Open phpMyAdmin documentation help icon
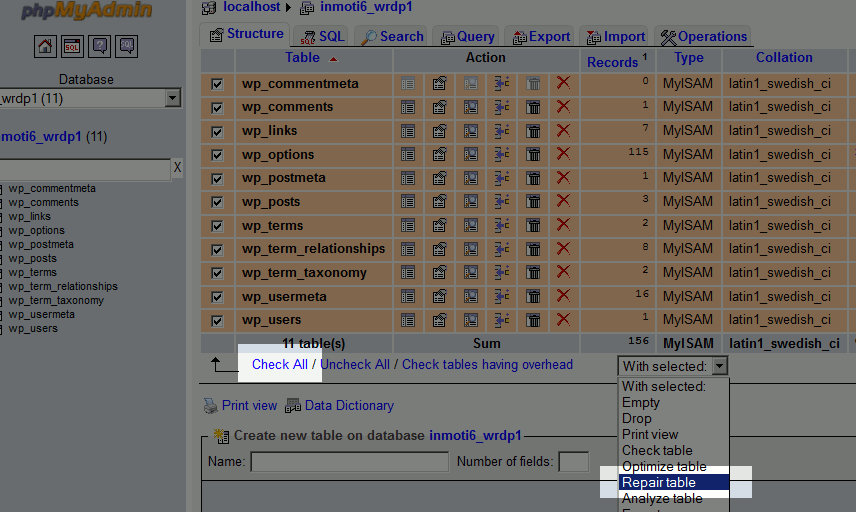Viewport: 856px width, 512px height. [x=99, y=46]
